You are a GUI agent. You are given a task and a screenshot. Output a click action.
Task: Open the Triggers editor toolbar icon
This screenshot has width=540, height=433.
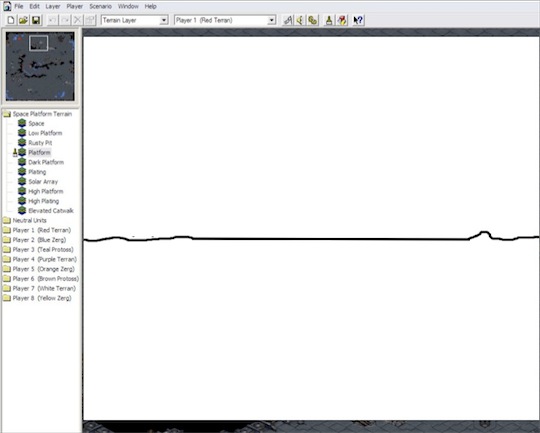288,20
